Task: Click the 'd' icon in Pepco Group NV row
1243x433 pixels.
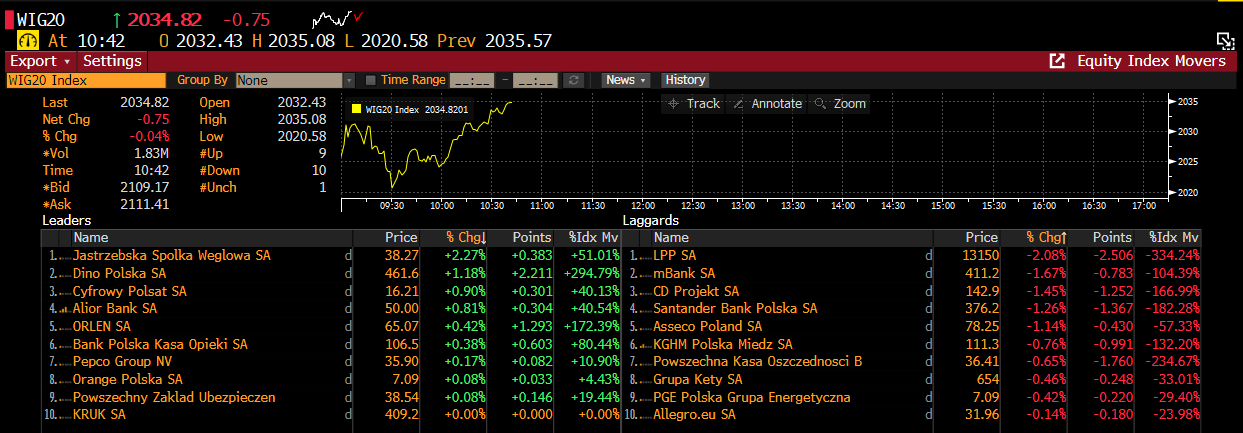Action: [348, 361]
